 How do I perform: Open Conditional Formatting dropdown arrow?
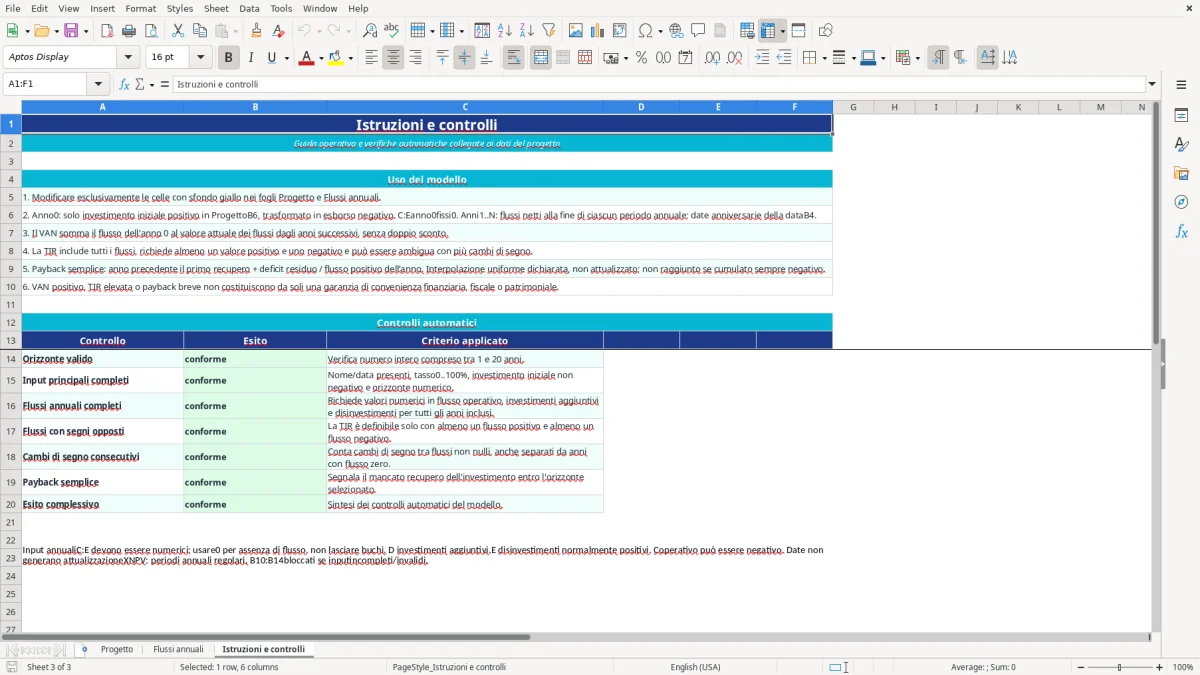click(917, 58)
